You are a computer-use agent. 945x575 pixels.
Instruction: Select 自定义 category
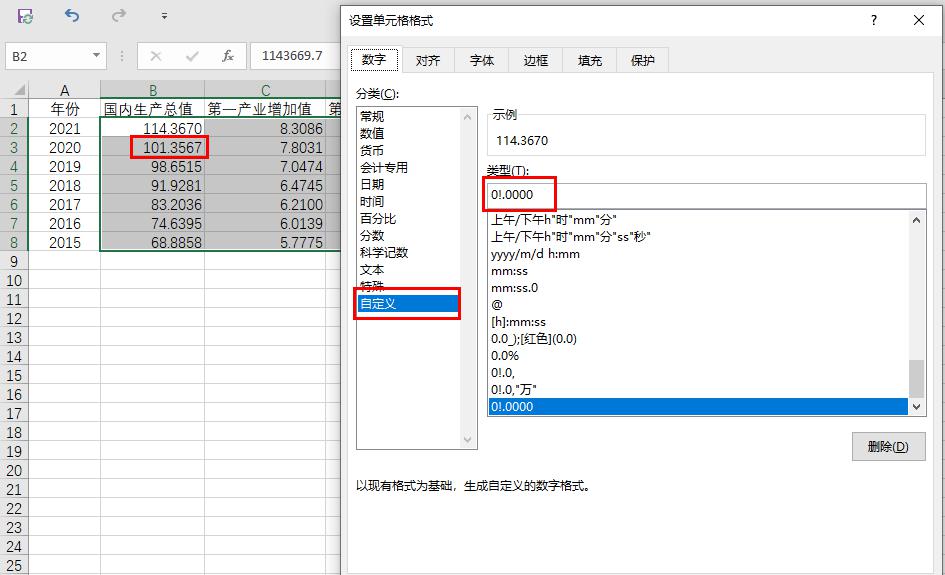[409, 303]
